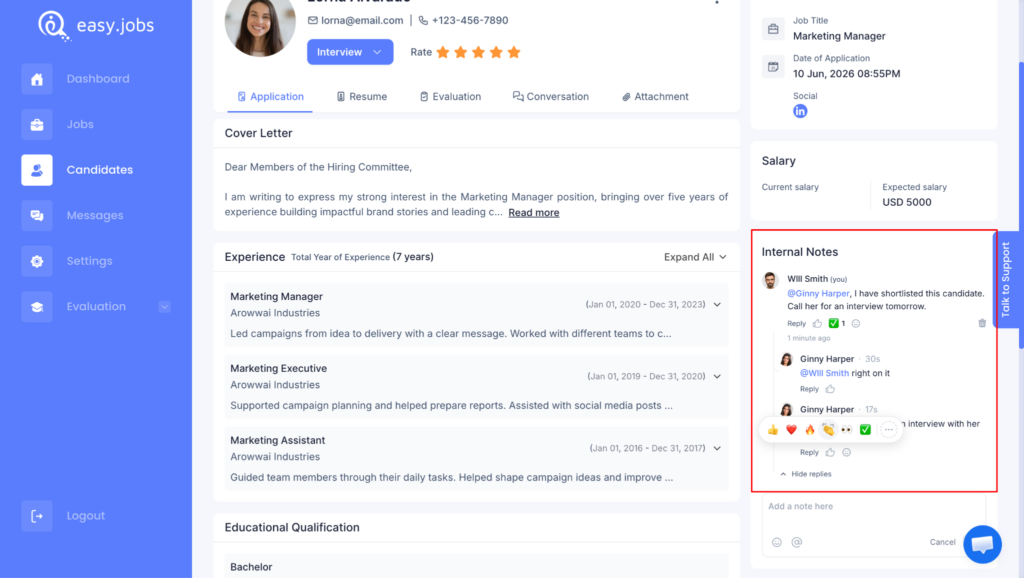Image resolution: width=1024 pixels, height=578 pixels.
Task: Open more emojis in reaction picker
Action: [888, 430]
